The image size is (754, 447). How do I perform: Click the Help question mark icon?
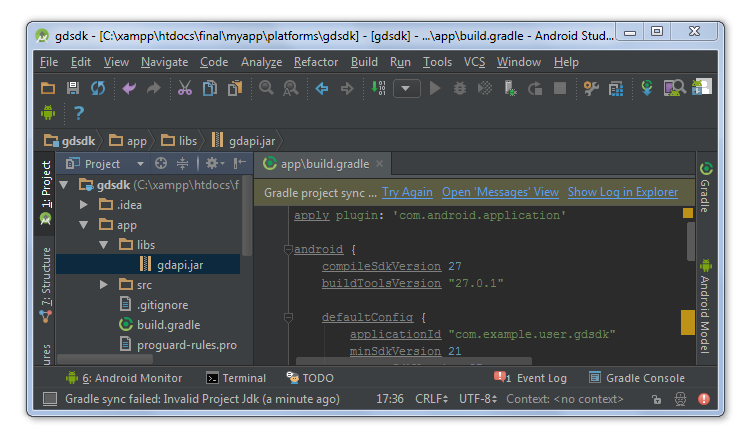click(78, 113)
